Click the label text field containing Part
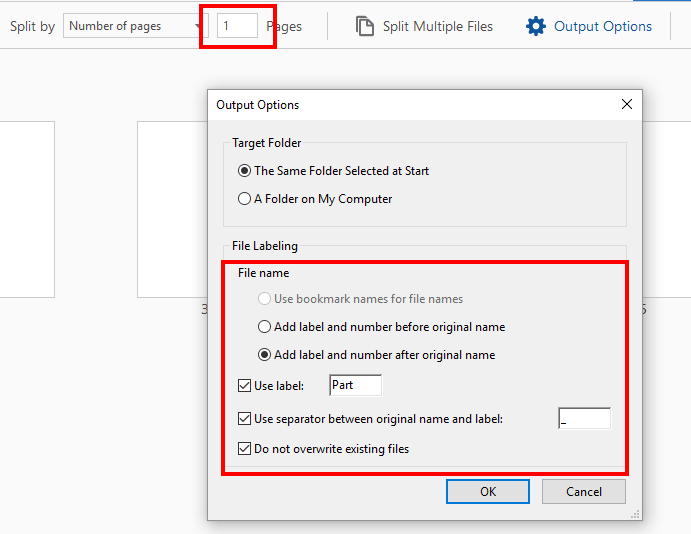 pos(355,386)
